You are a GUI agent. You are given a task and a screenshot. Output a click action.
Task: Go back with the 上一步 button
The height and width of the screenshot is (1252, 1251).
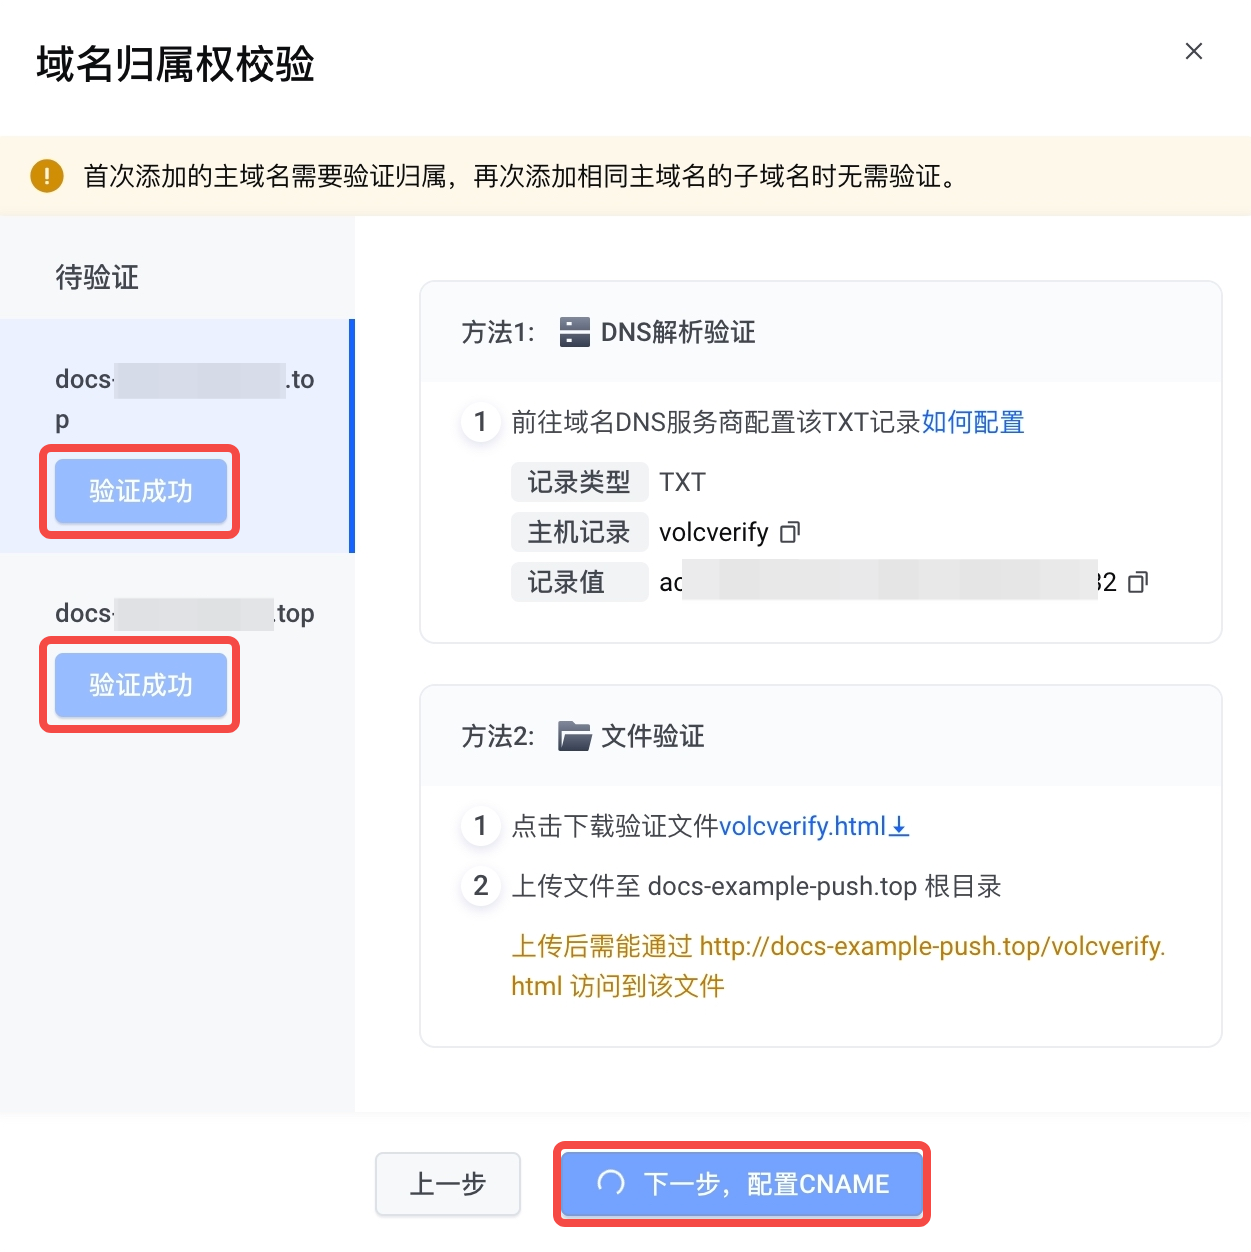coord(447,1184)
